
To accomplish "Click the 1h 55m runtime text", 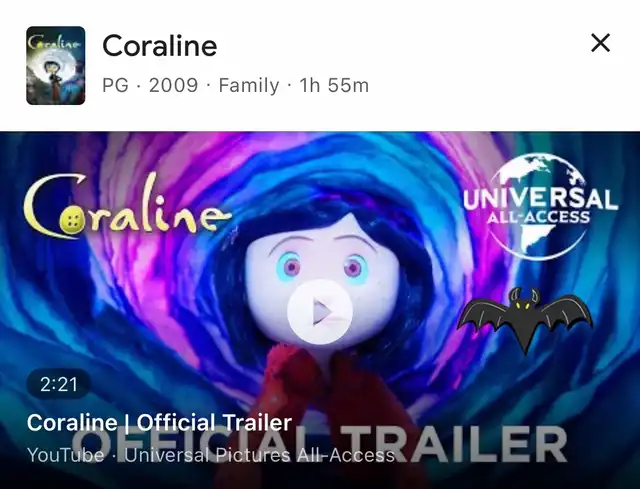I will tap(334, 86).
